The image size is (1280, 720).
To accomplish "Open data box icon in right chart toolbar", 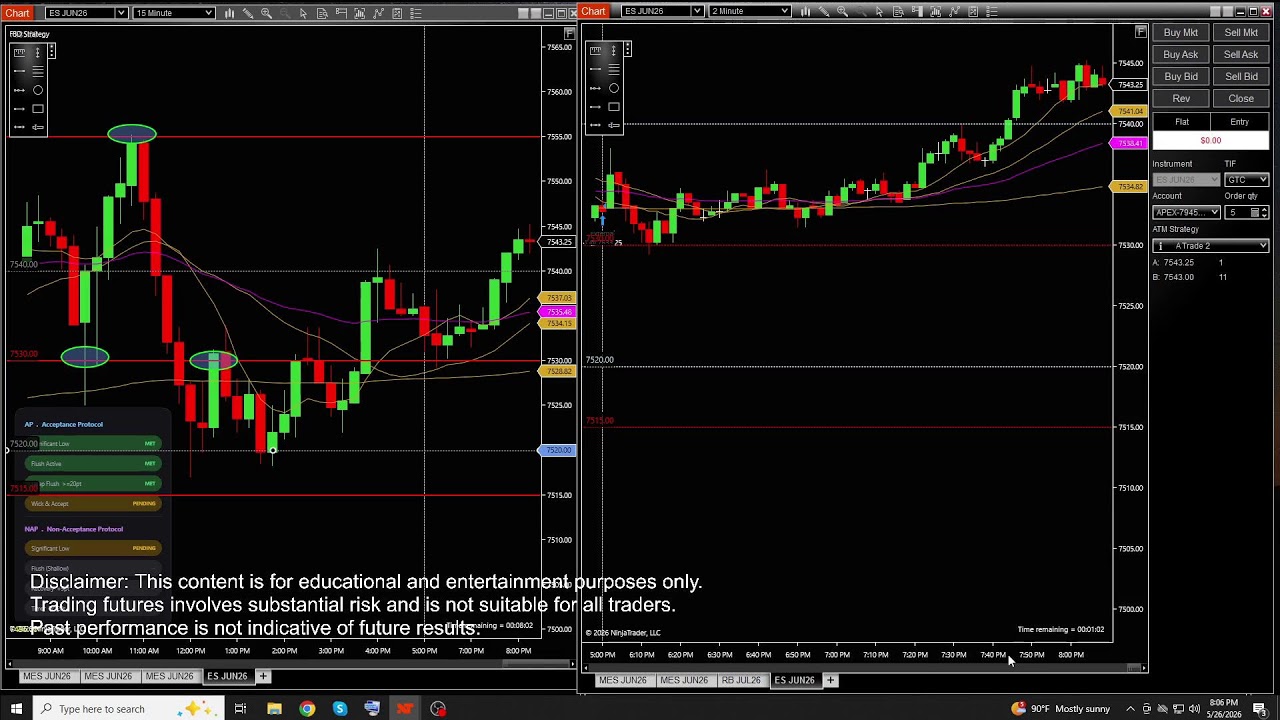I will click(898, 11).
